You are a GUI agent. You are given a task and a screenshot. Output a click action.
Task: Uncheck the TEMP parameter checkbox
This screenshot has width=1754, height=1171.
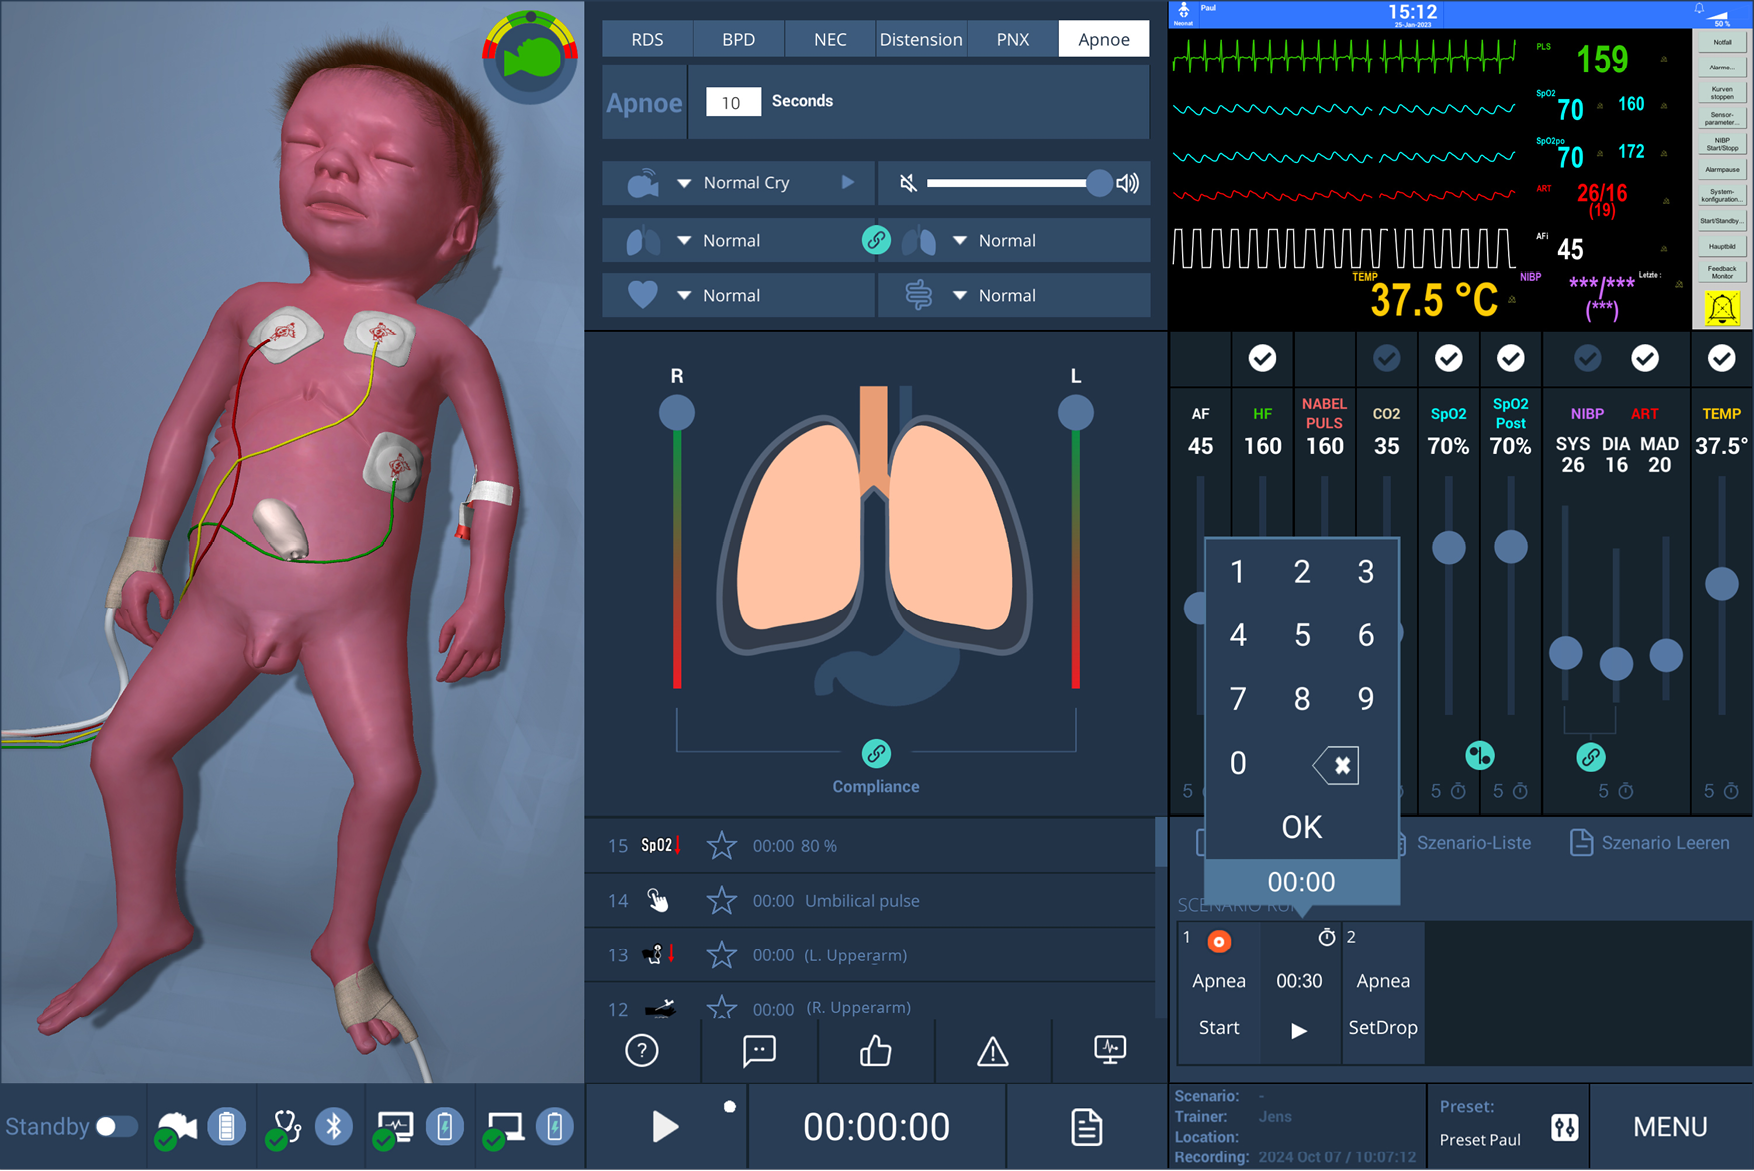(x=1721, y=358)
